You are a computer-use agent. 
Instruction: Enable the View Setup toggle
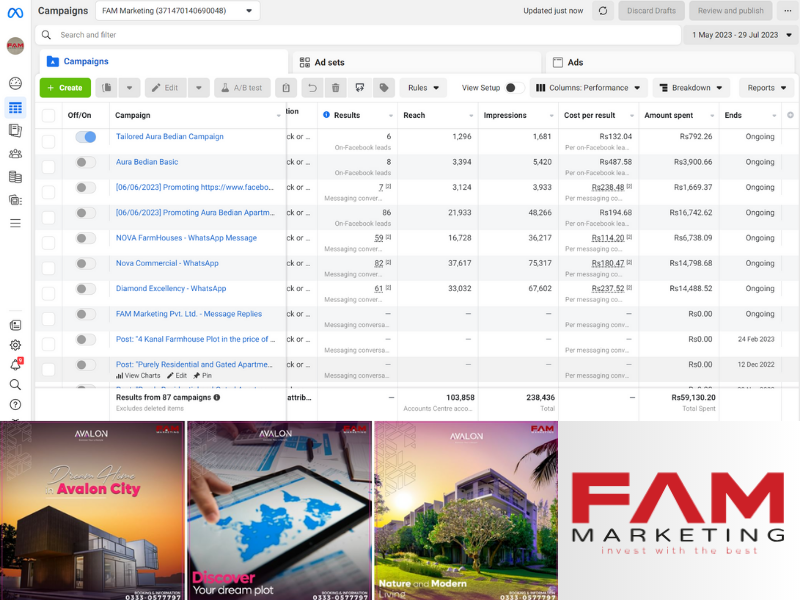point(514,88)
